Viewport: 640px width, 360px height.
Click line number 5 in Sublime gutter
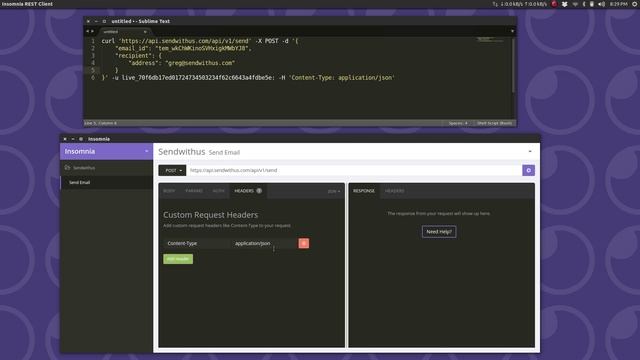pos(93,70)
